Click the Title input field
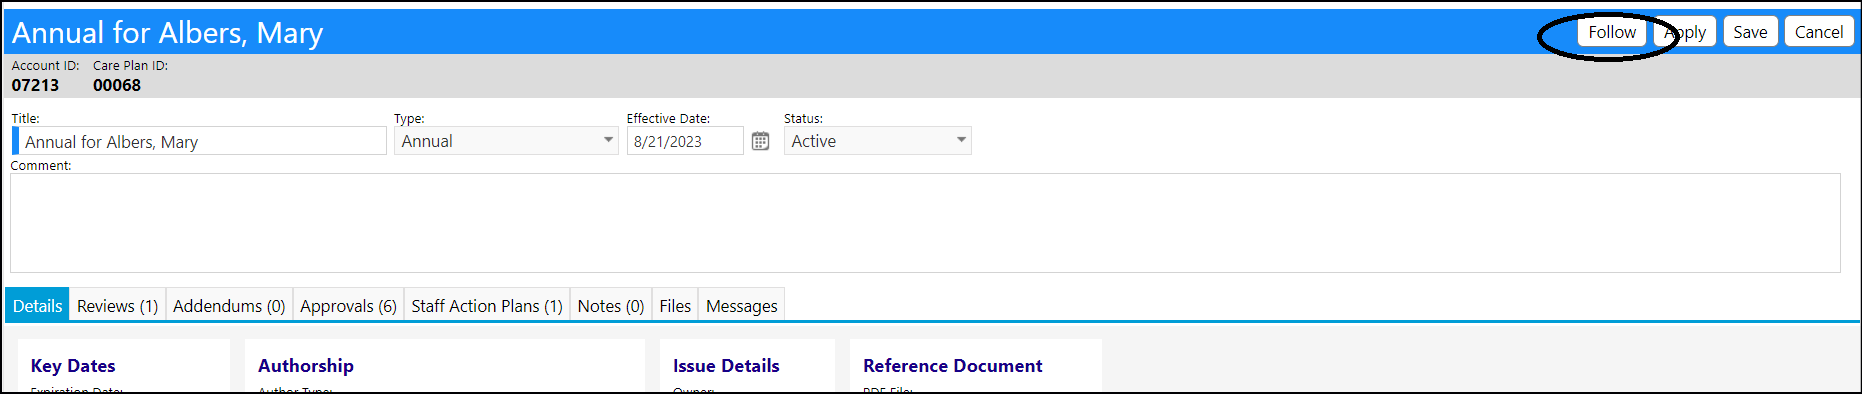Image resolution: width=1862 pixels, height=394 pixels. click(199, 141)
